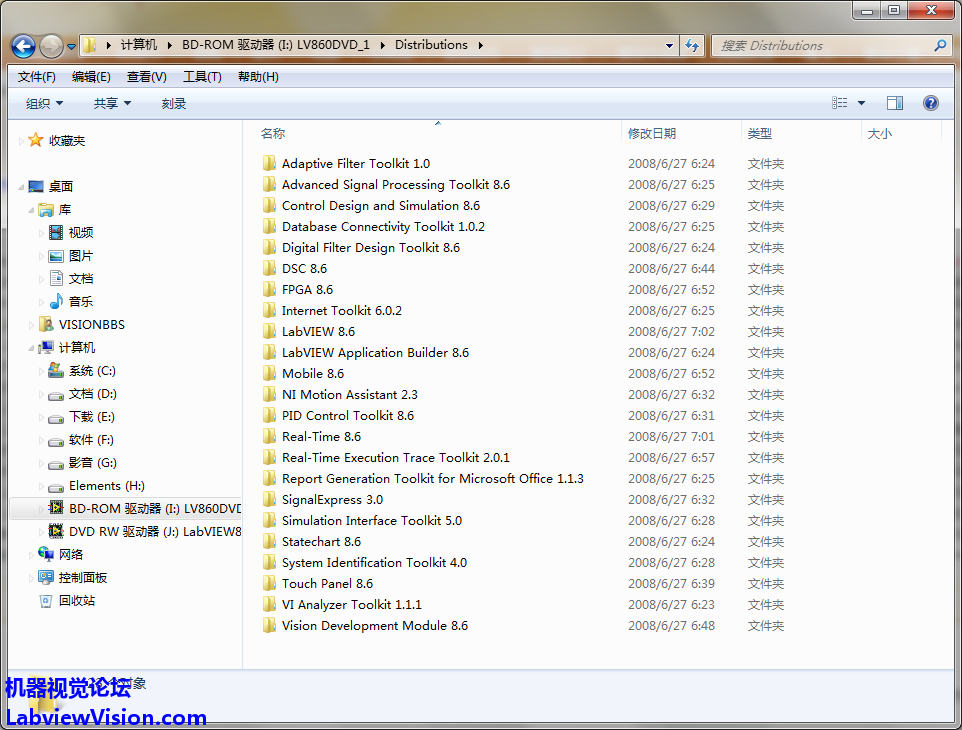Select the 软件 (F:) drive

[x=91, y=440]
